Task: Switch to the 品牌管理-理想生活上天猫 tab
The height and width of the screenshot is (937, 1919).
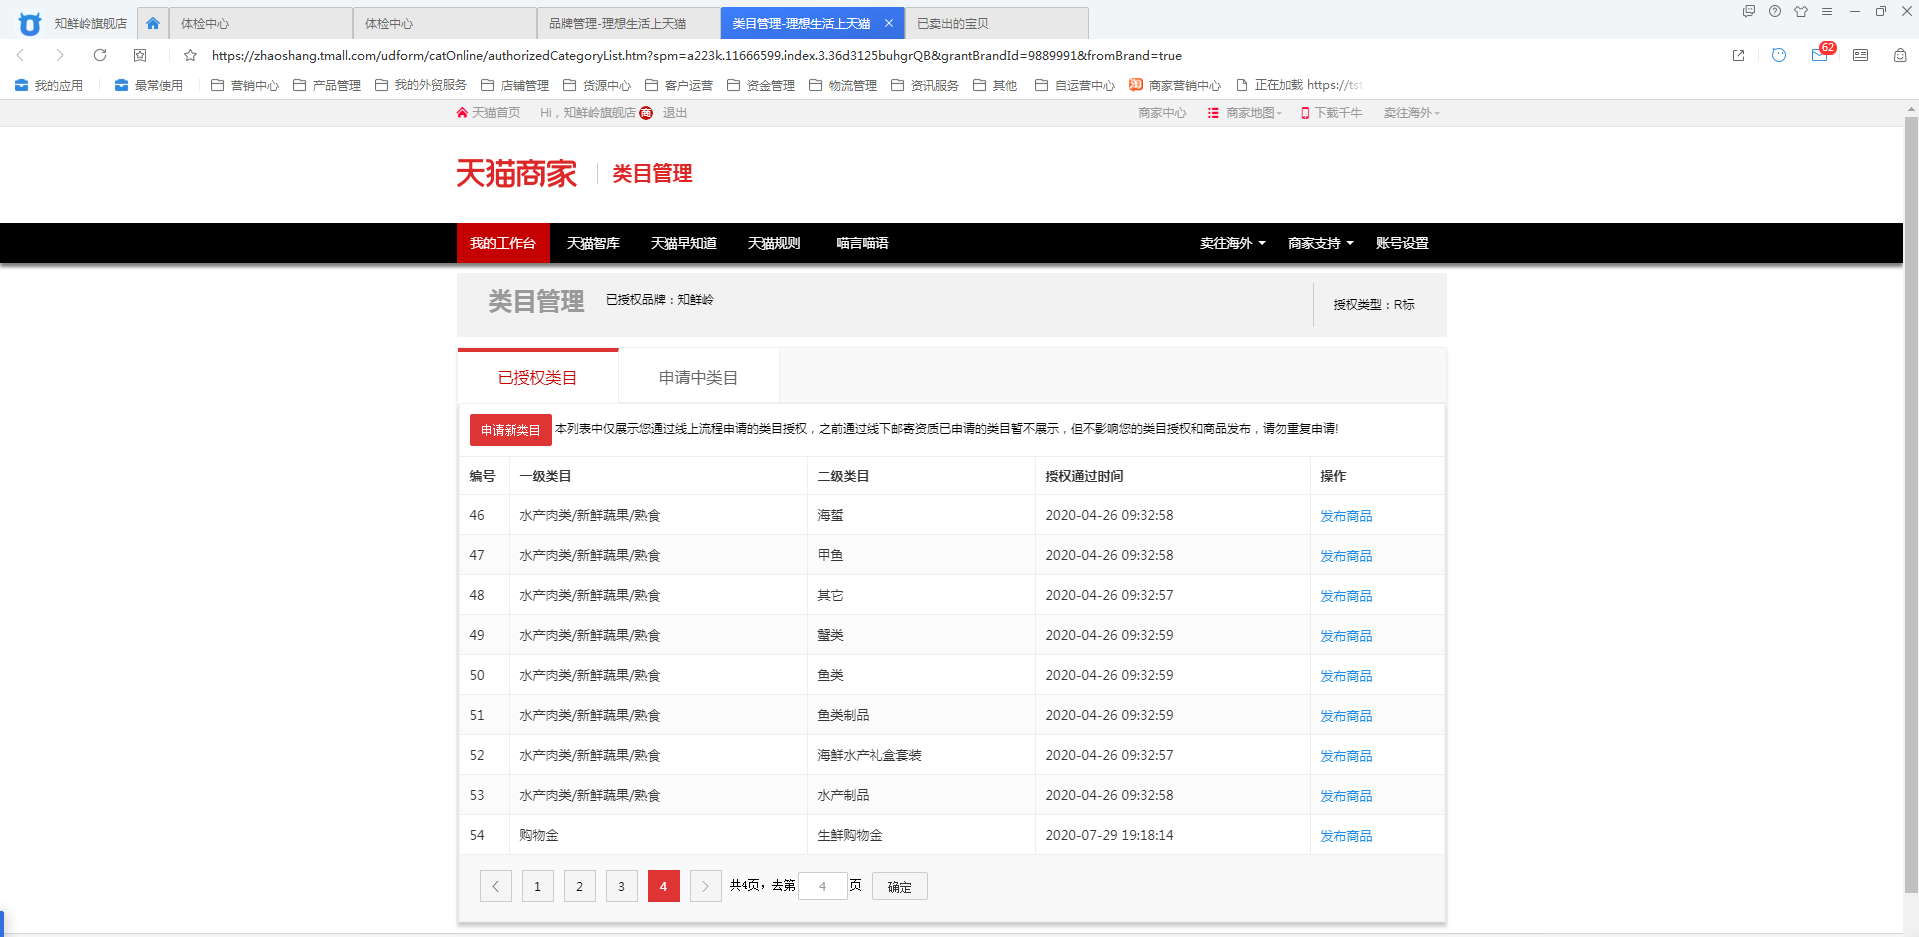Action: click(628, 23)
